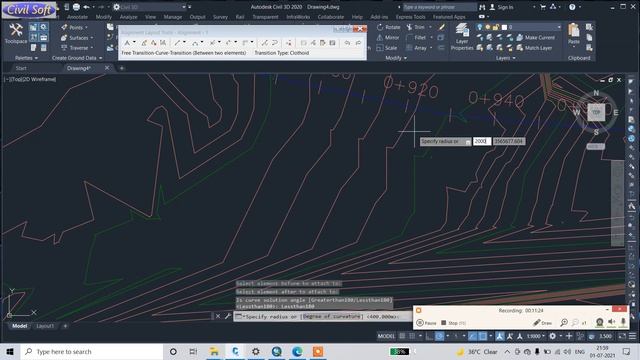
Task: Click the undo icon in Alignment Layout Tools
Action: [x=347, y=43]
